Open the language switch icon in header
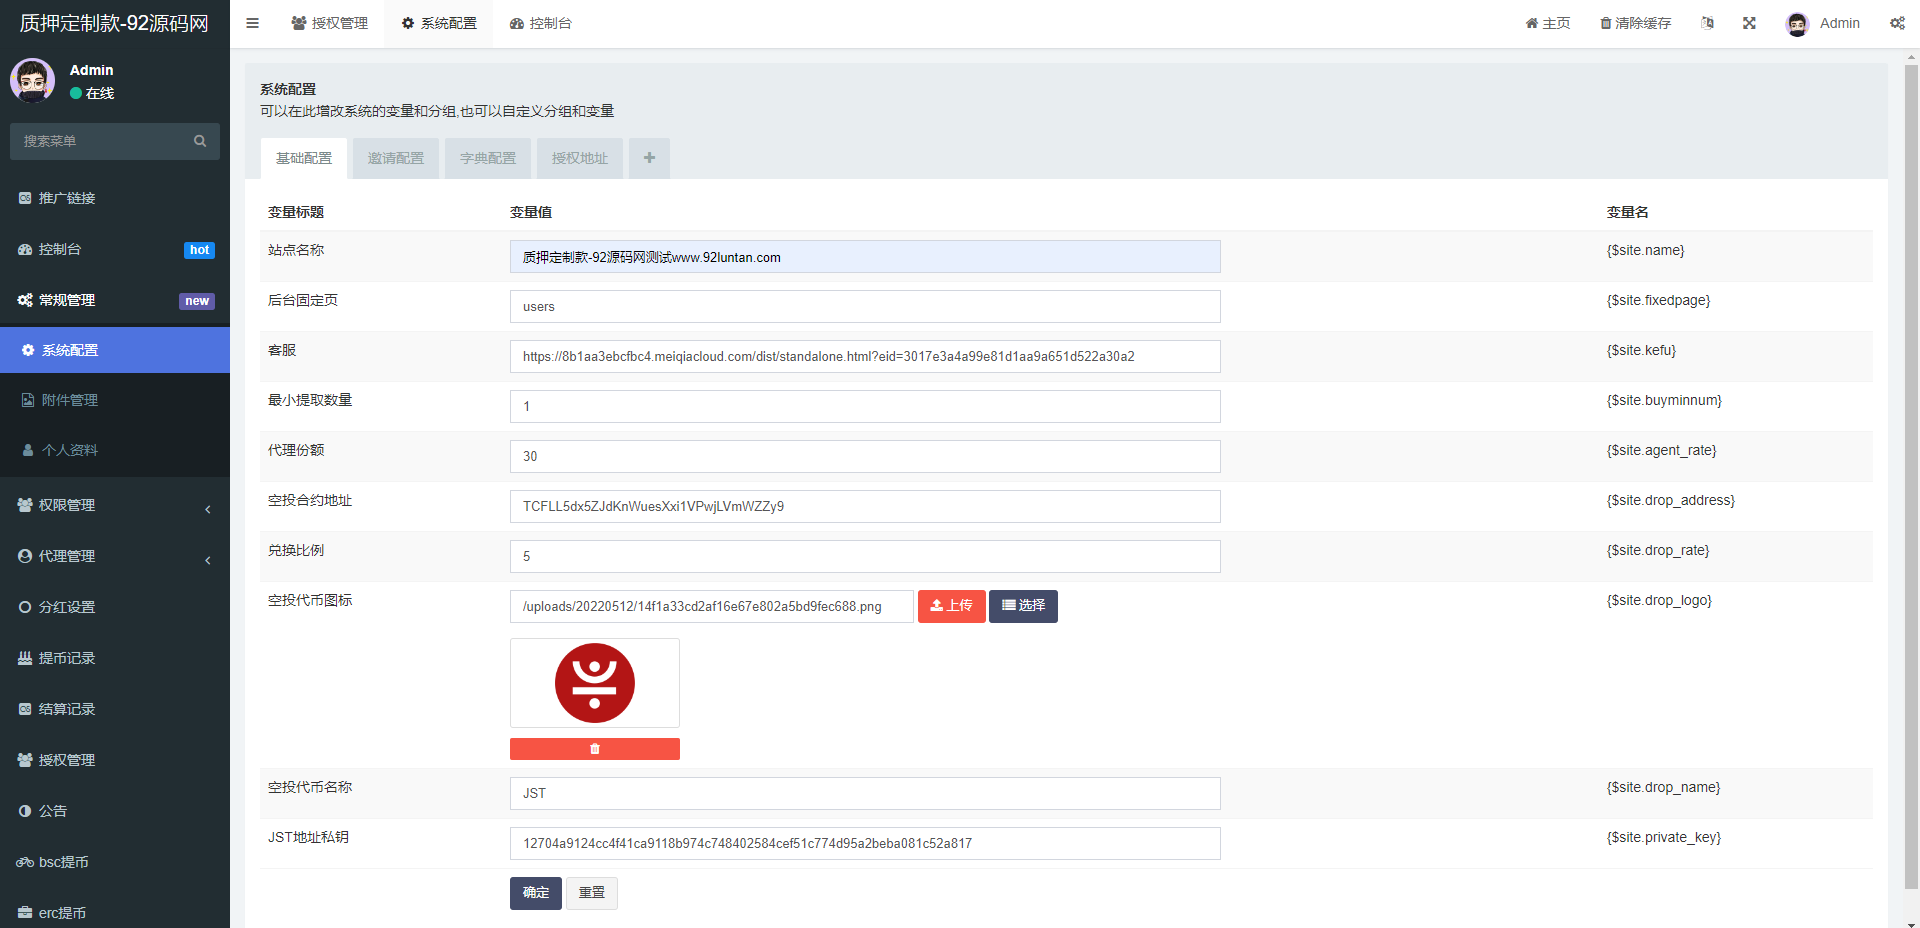Viewport: 1920px width, 928px height. coord(1707,23)
